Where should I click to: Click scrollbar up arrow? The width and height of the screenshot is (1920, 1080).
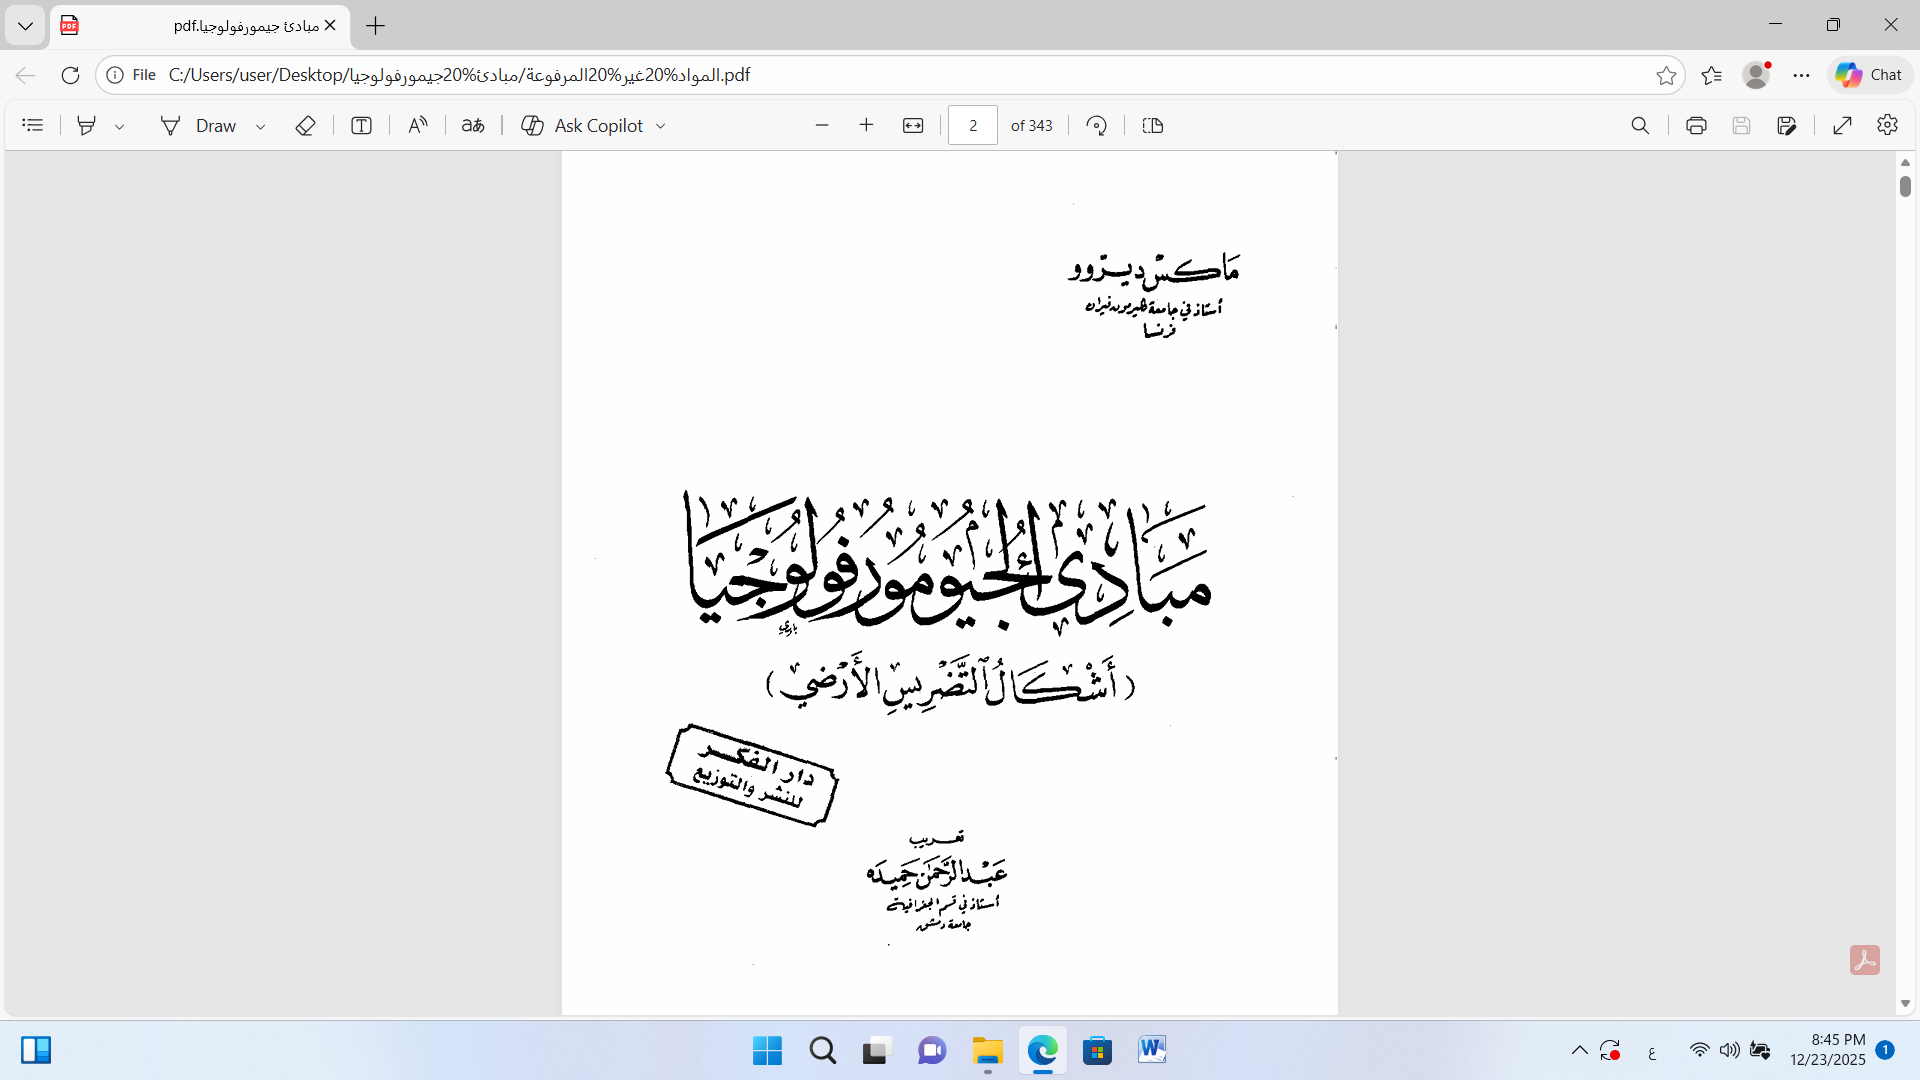[1905, 162]
